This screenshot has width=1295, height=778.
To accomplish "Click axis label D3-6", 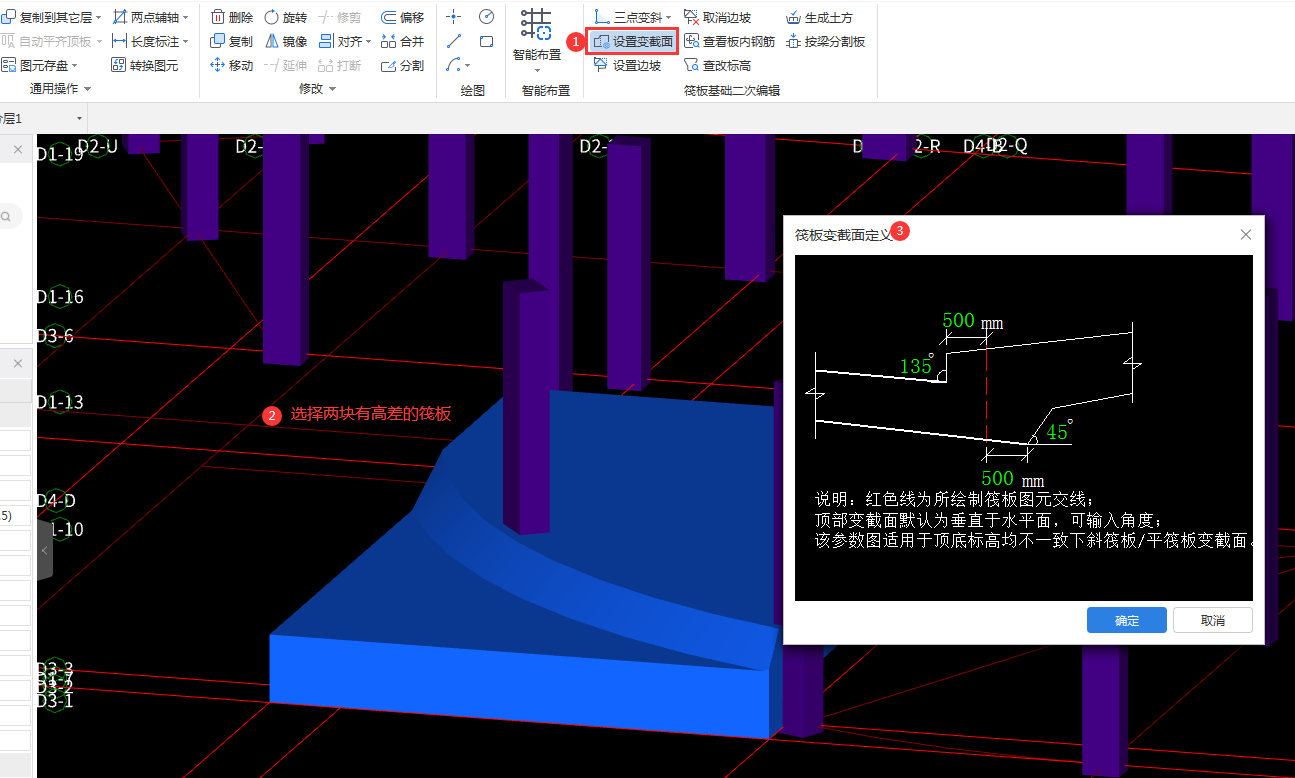I will pyautogui.click(x=55, y=336).
